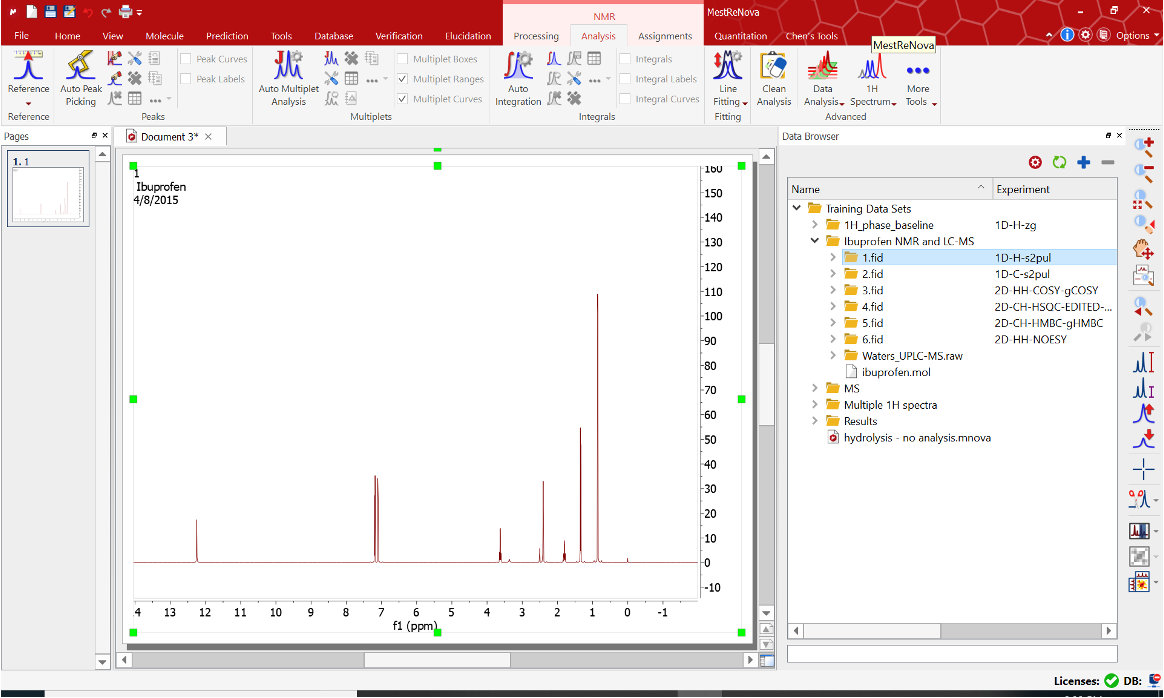Click the red gear icon in Data Browser
This screenshot has height=698, width=1164.
click(1035, 162)
